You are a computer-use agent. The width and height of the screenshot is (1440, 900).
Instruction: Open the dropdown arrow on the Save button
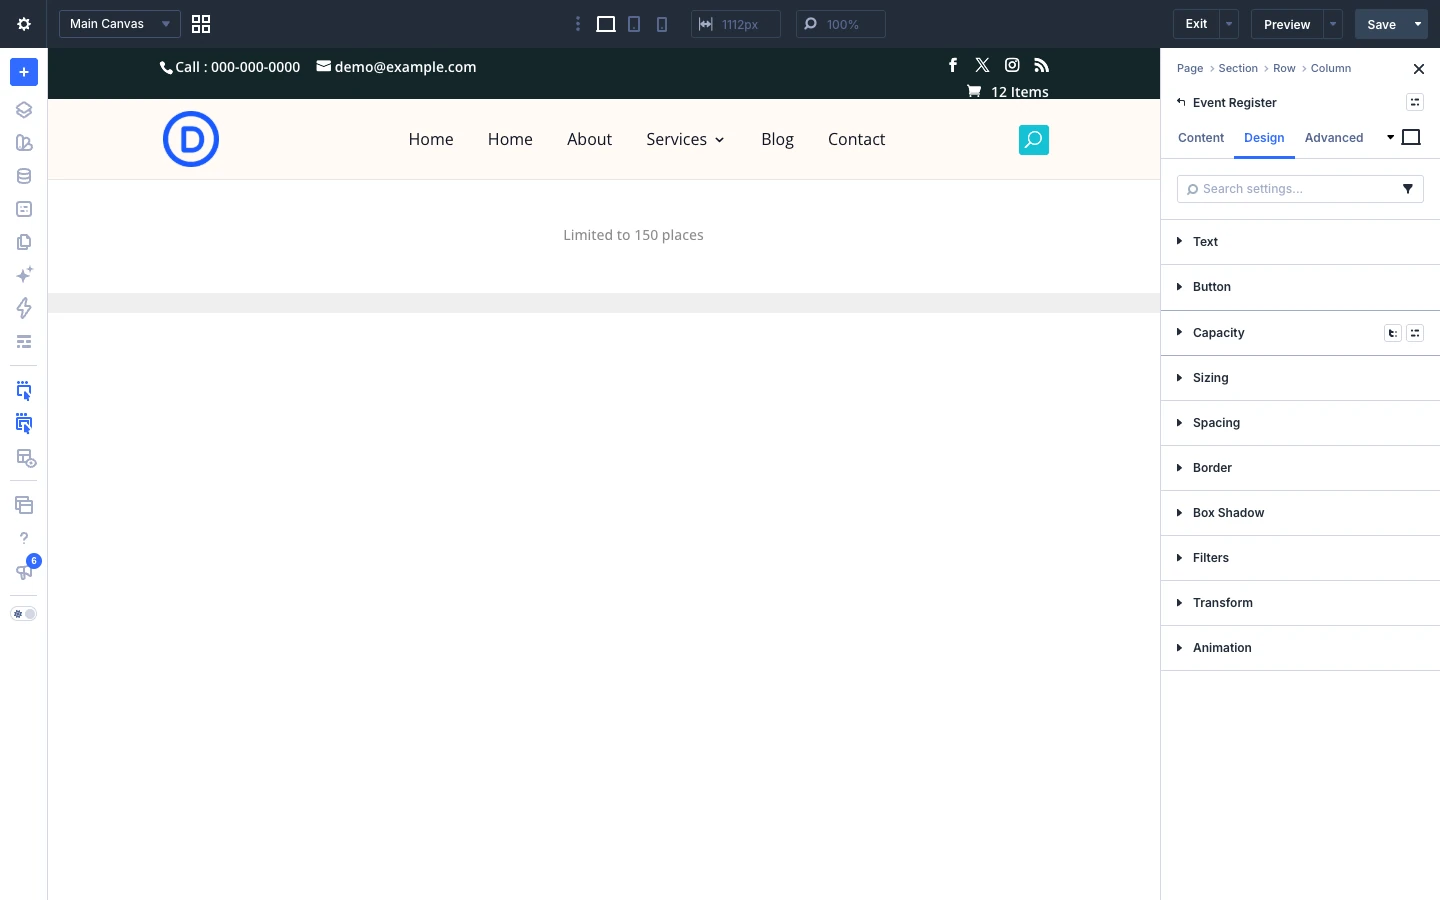1418,24
